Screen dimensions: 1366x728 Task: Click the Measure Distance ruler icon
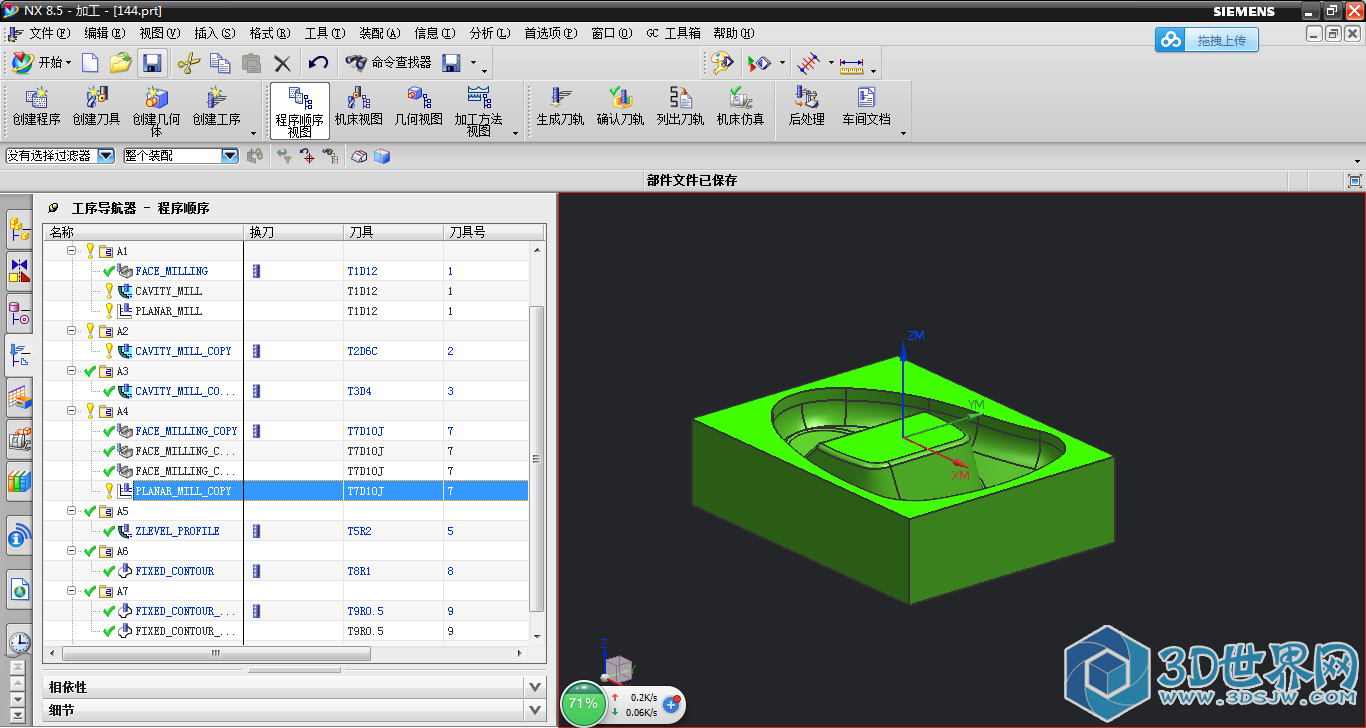(852, 65)
